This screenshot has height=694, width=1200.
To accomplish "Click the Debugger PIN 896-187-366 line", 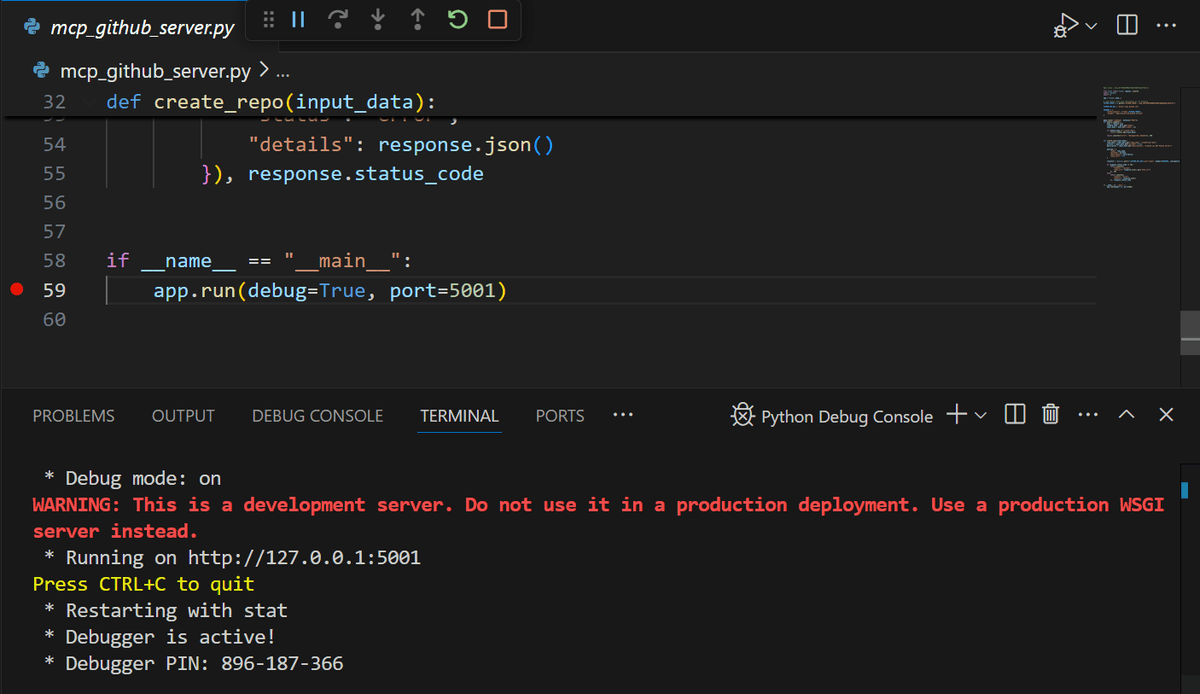I will pos(194,664).
